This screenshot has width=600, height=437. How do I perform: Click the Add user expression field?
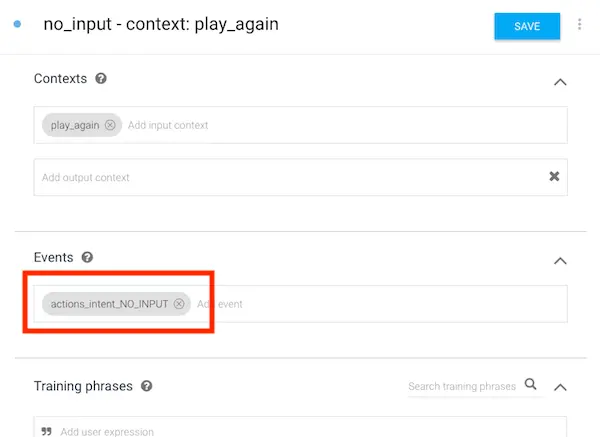click(x=300, y=427)
